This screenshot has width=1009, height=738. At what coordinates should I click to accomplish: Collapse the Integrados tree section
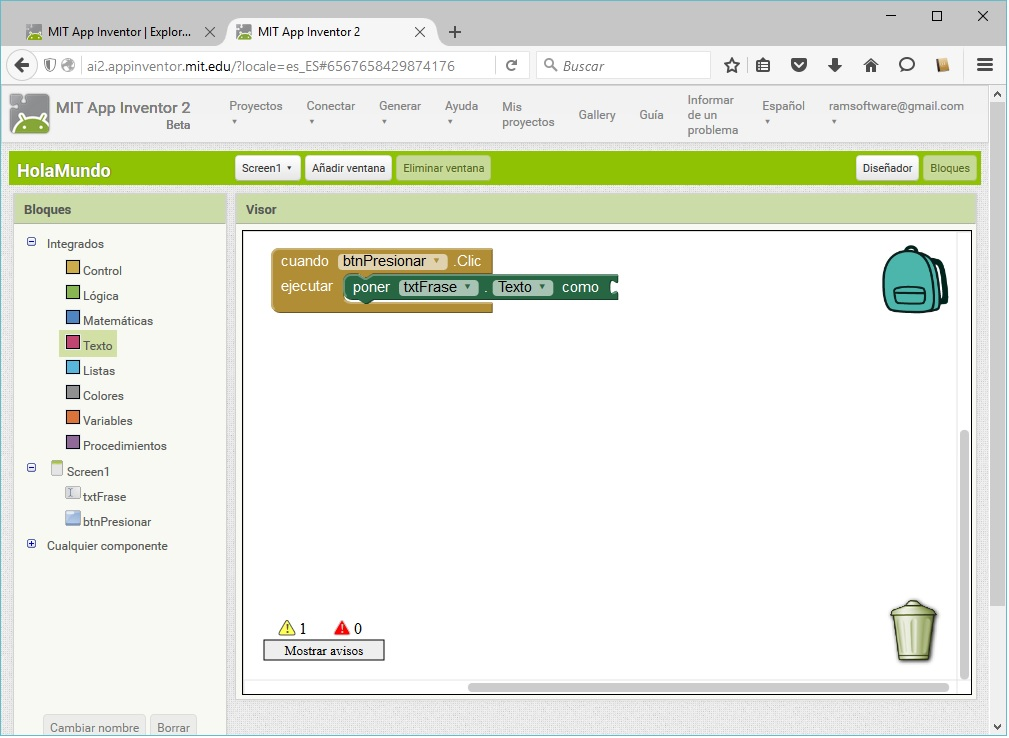pos(31,243)
